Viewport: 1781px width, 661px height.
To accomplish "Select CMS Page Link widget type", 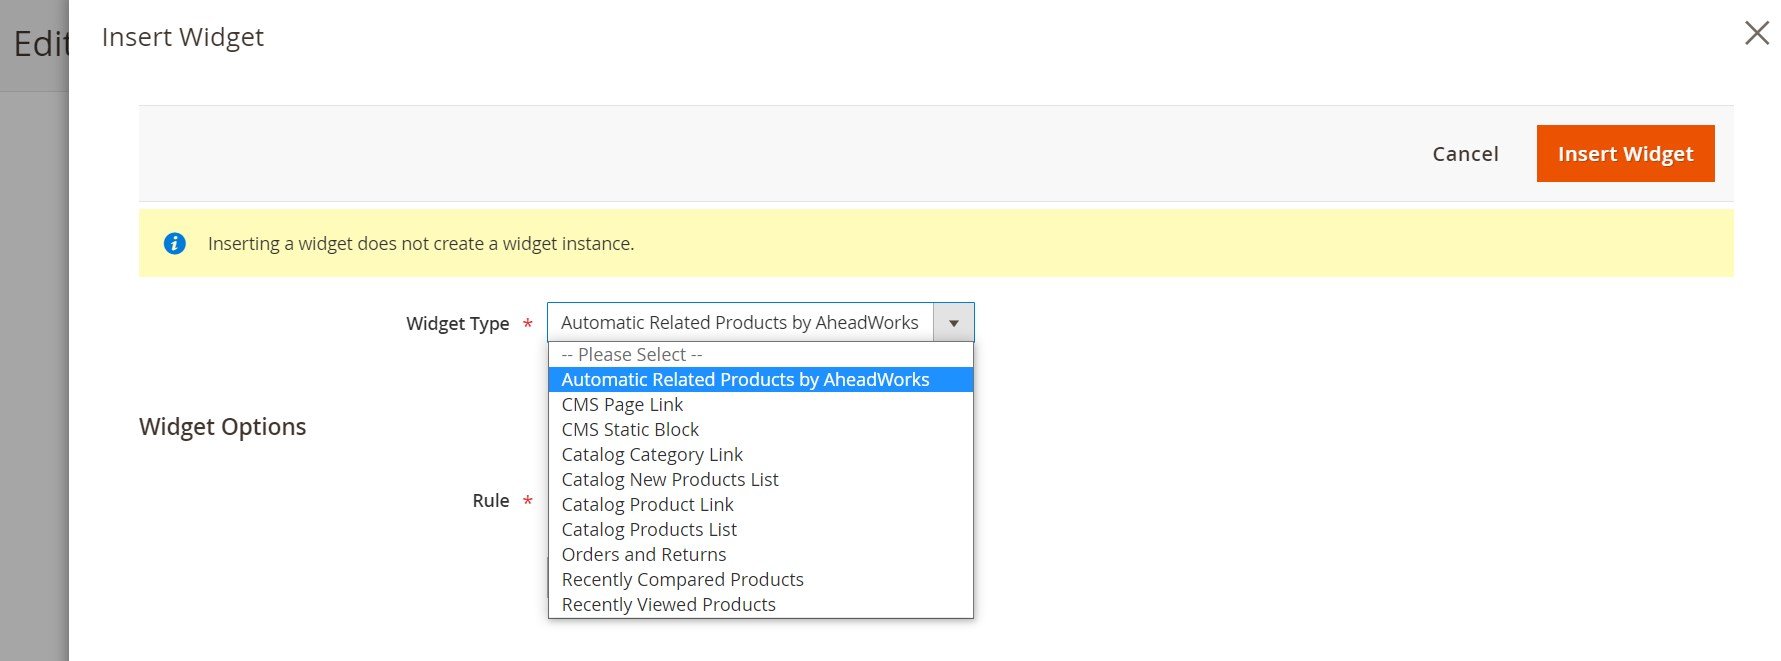I will click(760, 405).
